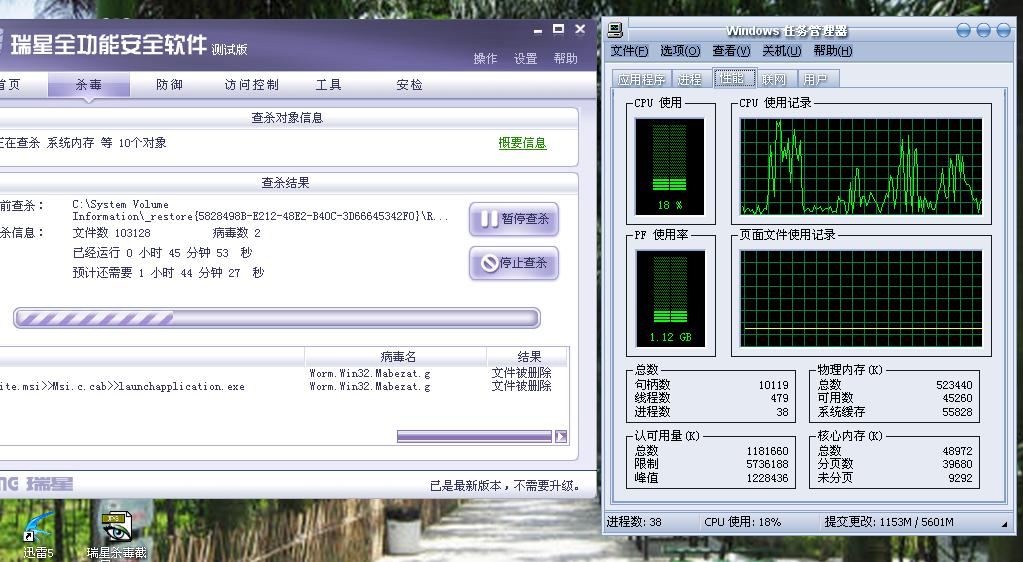Click the CPU 使用: 18% status bar entry
The height and width of the screenshot is (562, 1023).
742,522
